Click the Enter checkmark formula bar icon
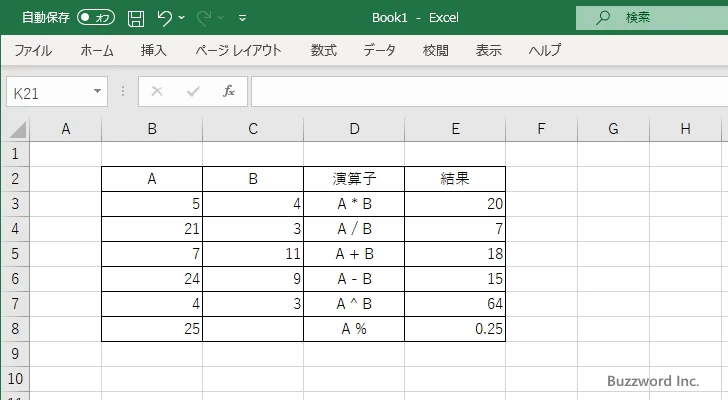728x400 pixels. [x=193, y=91]
